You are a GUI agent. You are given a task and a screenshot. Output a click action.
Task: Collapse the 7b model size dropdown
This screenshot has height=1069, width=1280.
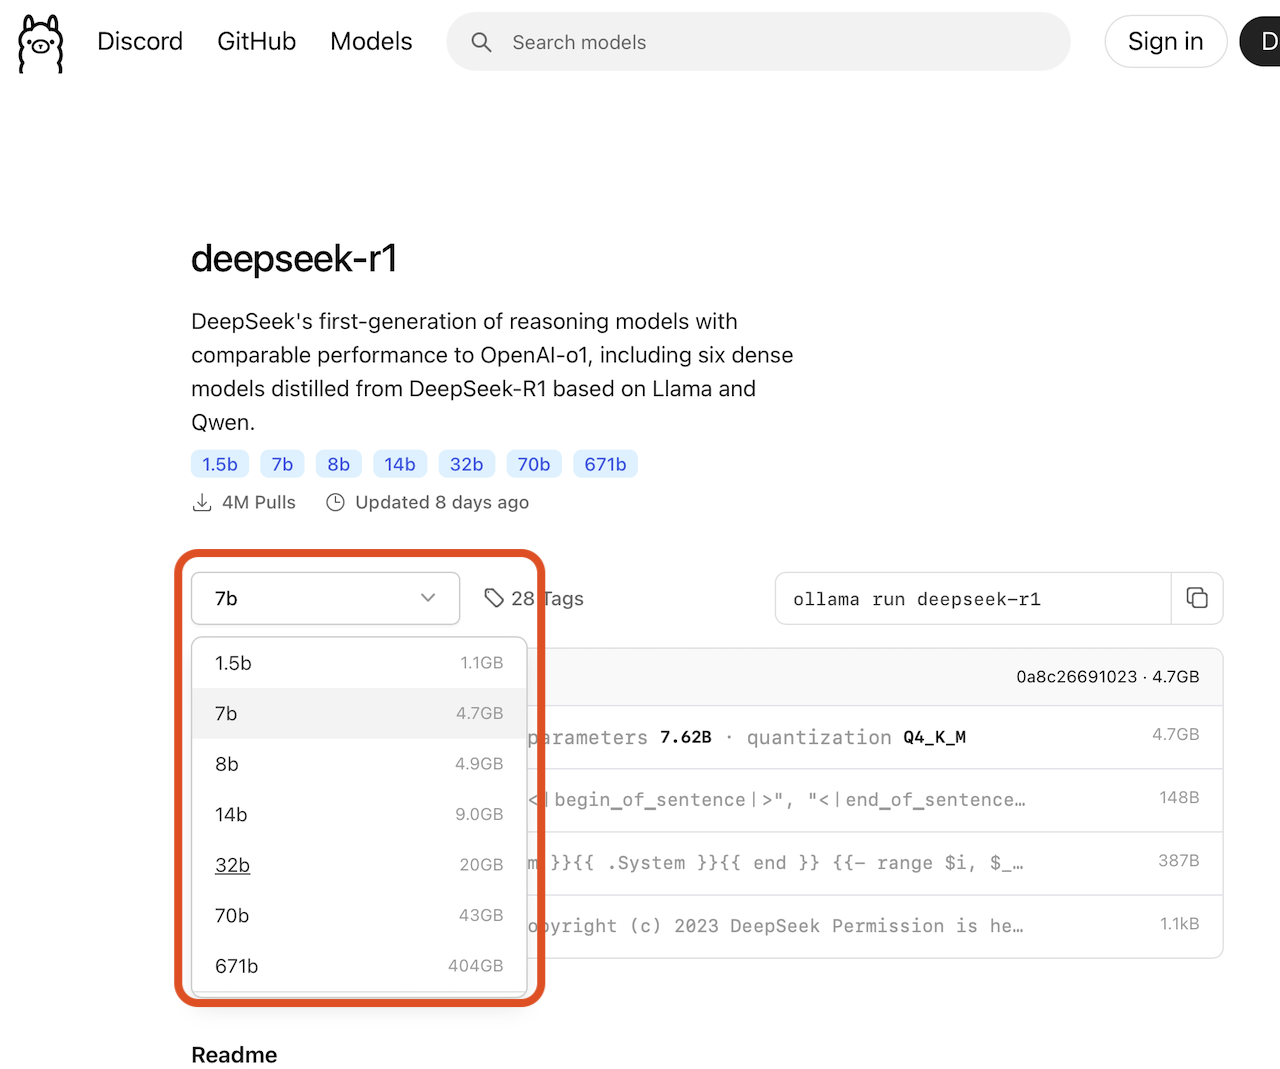(325, 598)
